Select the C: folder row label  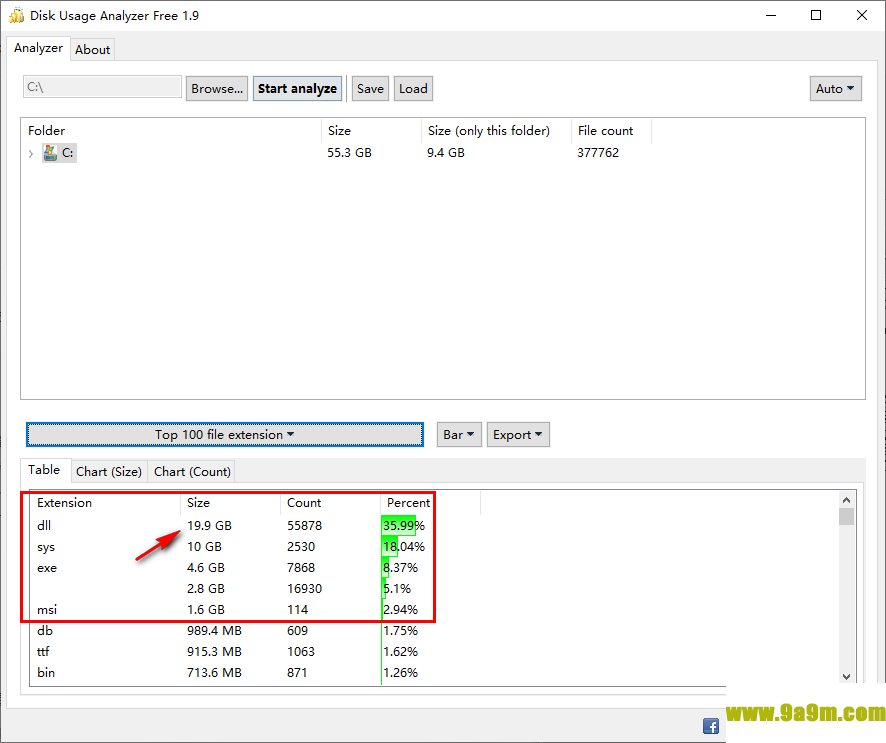tap(67, 153)
